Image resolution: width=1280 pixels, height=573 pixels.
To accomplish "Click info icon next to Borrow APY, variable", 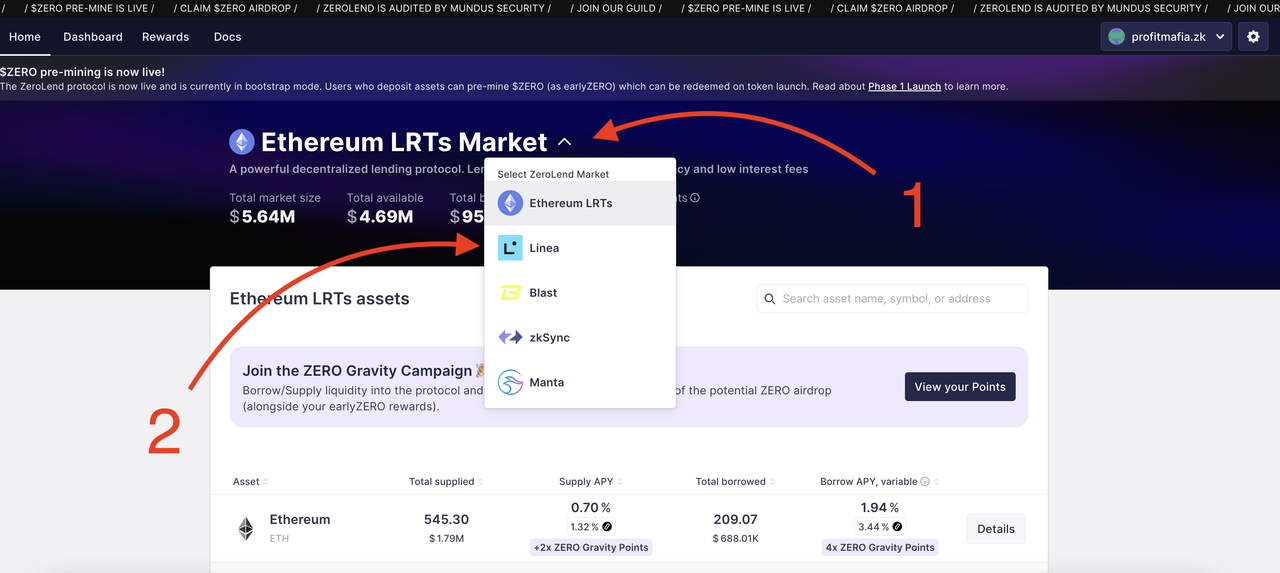I will coord(925,482).
